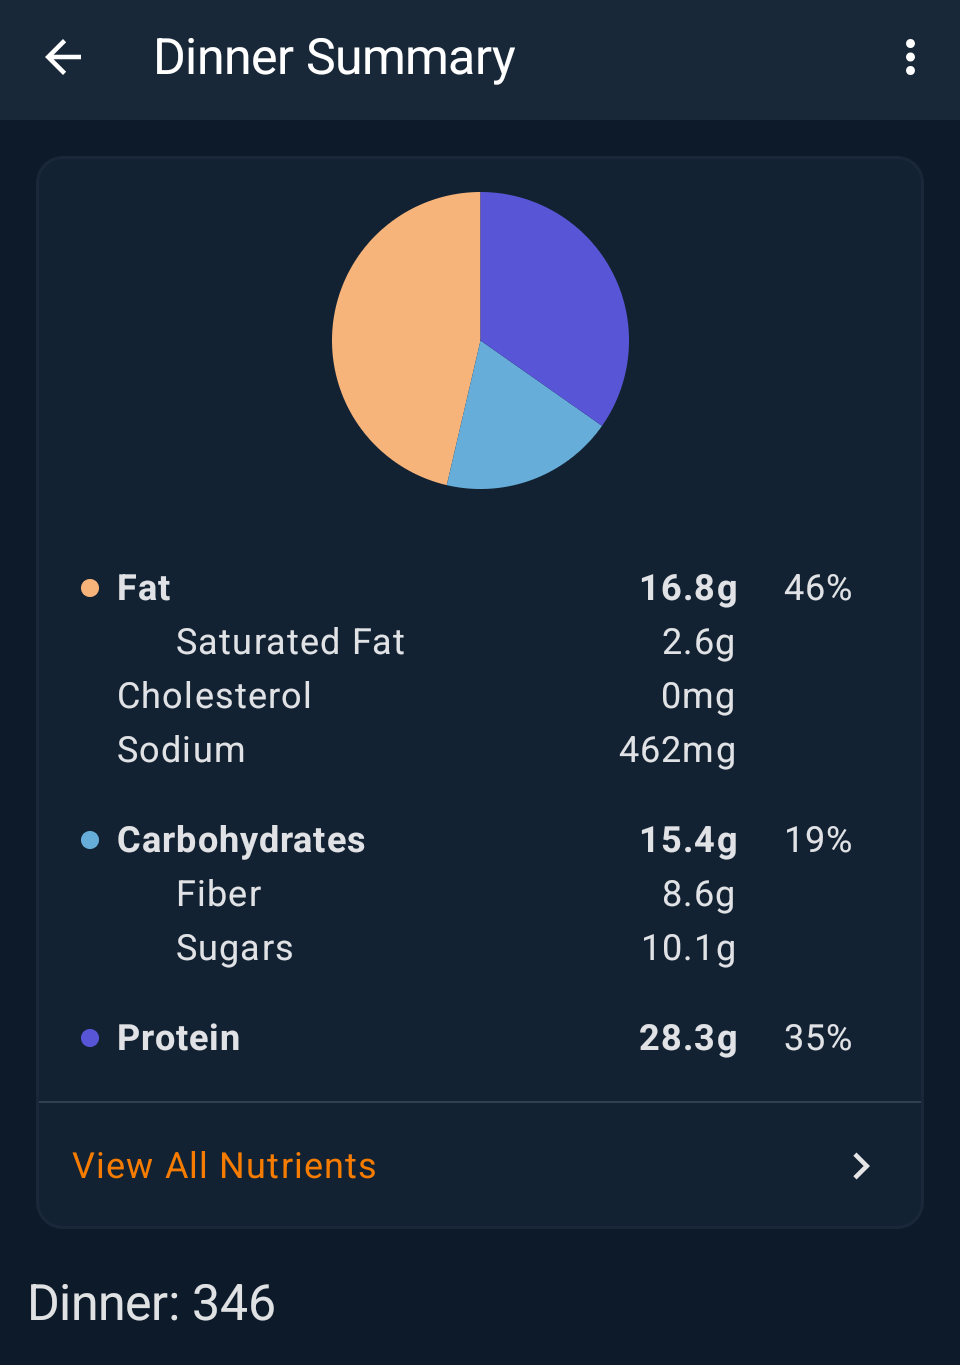Image resolution: width=960 pixels, height=1365 pixels.
Task: Click the orange Fat legend dot
Action: click(x=90, y=588)
